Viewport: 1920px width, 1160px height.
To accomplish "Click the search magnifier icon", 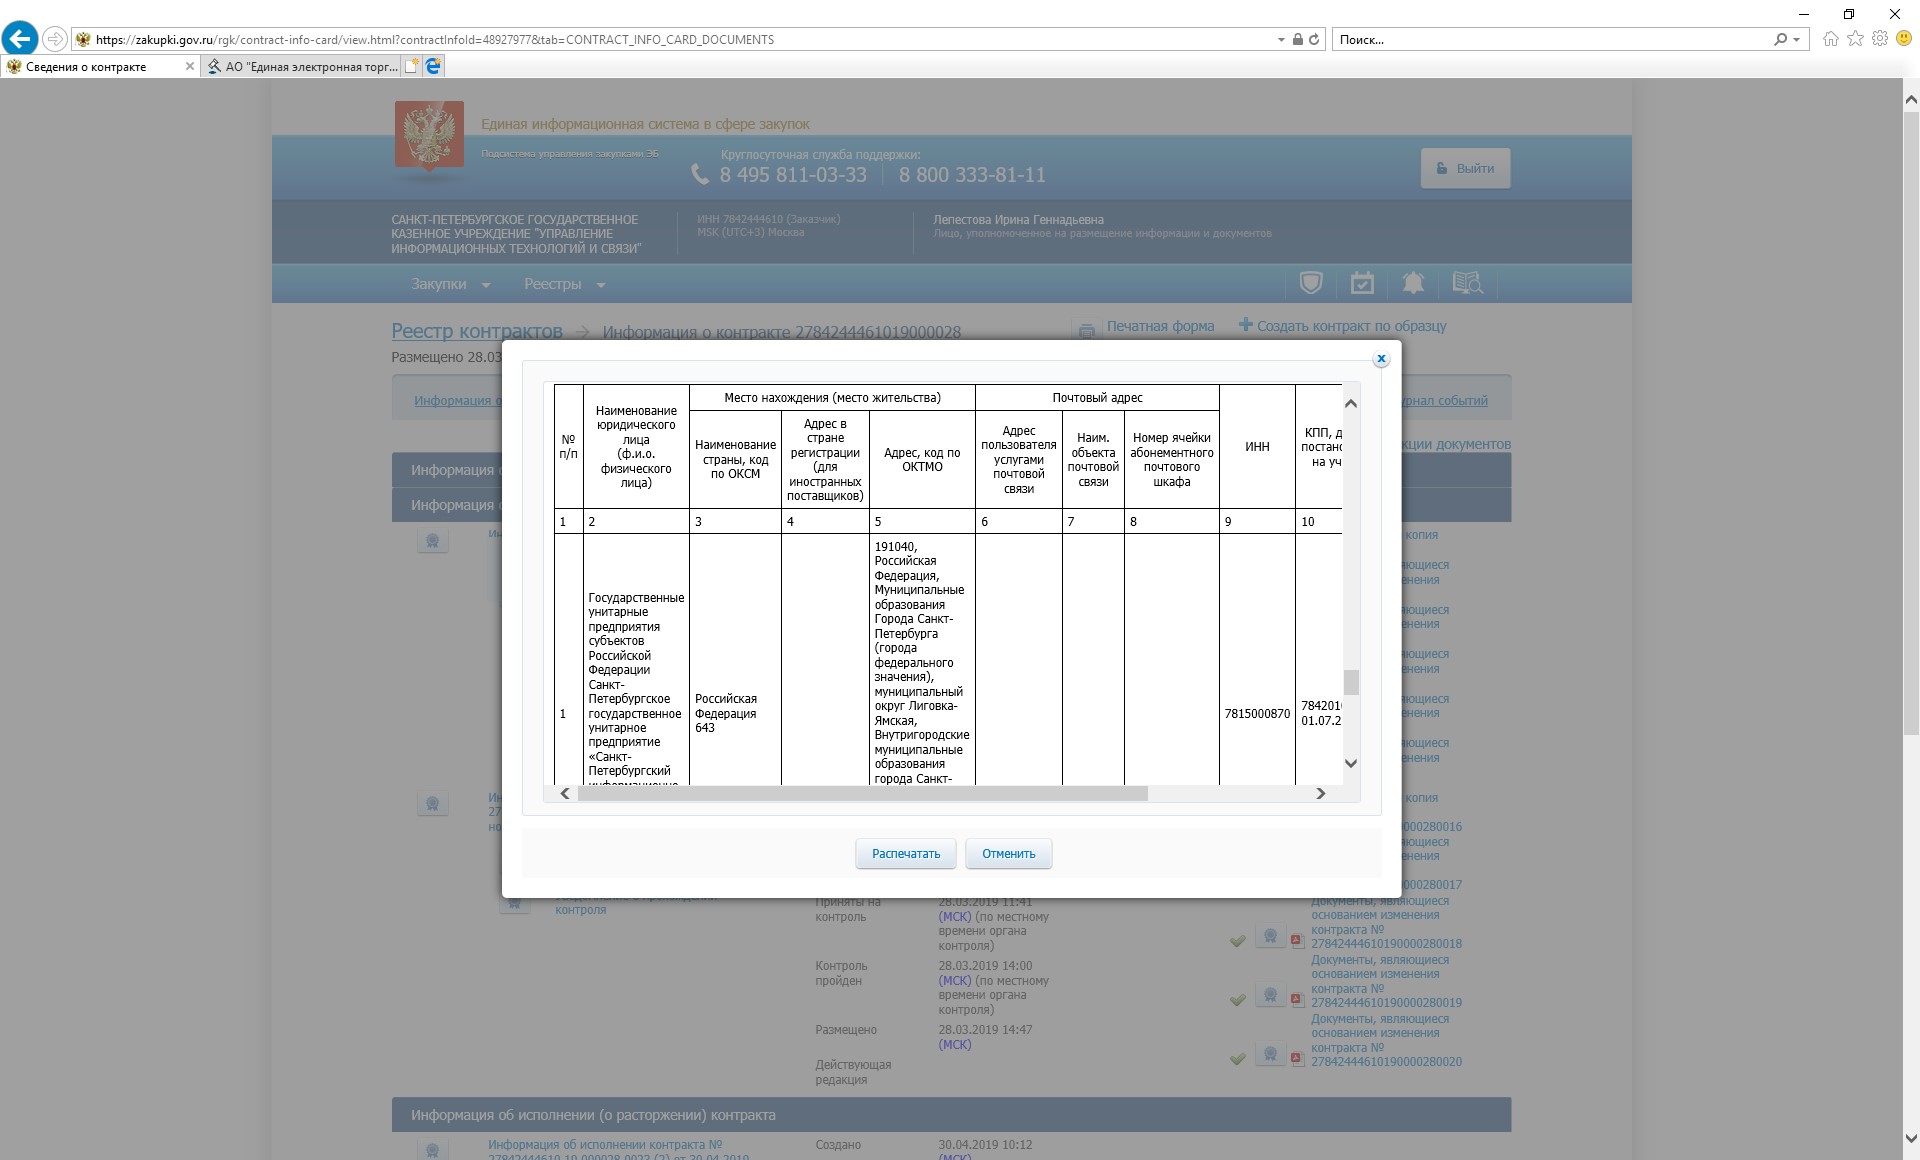I will 1780,40.
